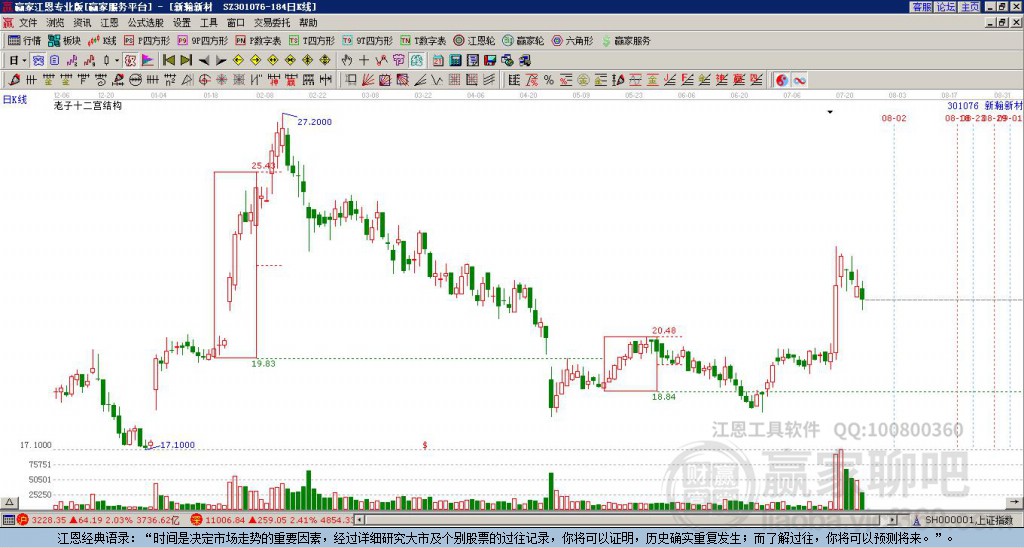Select the Gann fan lines tool
This screenshot has height=548, width=1024.
pyautogui.click(x=368, y=80)
